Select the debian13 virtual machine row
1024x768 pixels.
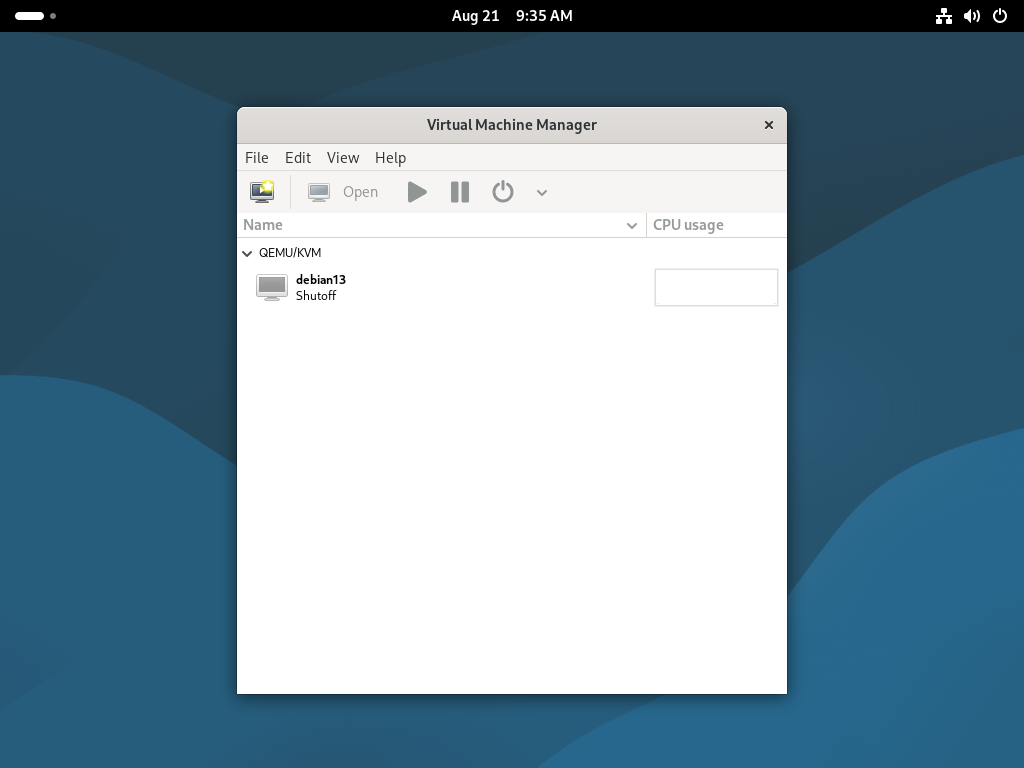tap(440, 288)
